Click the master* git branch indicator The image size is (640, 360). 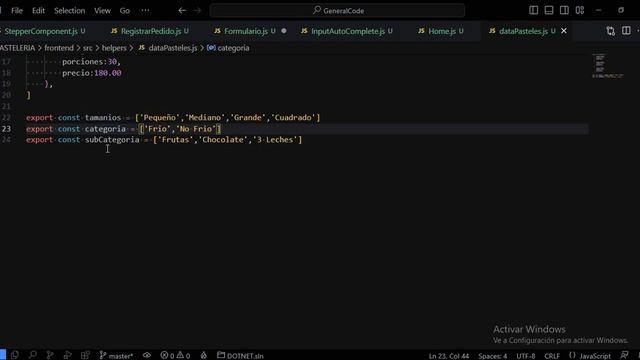116,356
